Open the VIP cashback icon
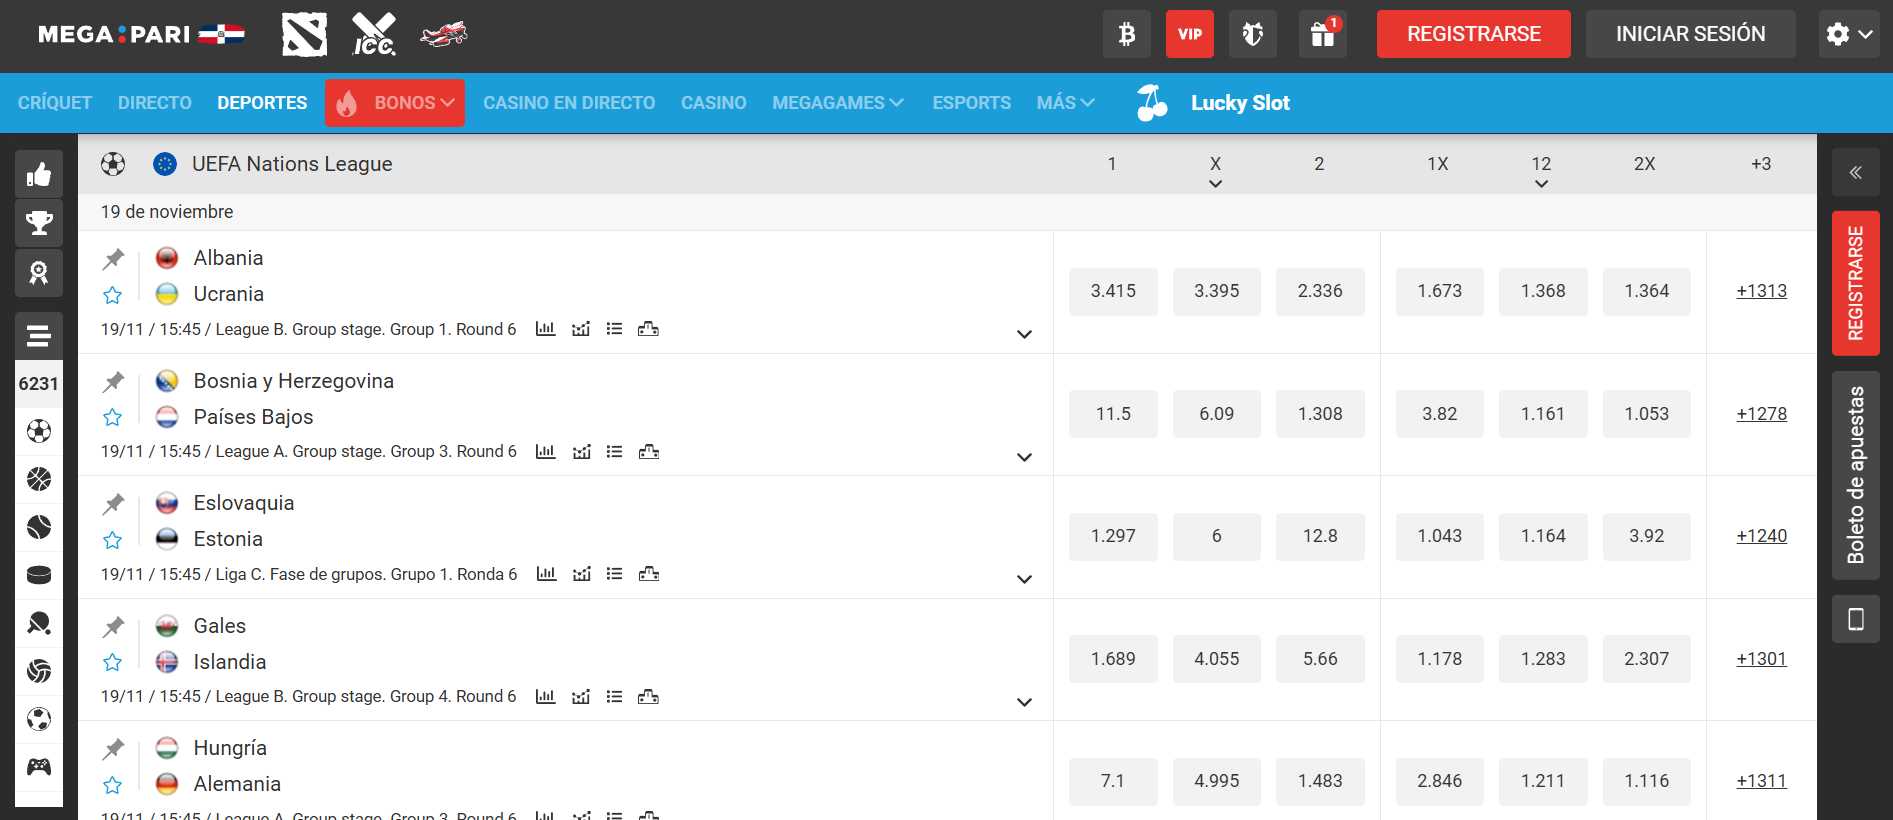Image resolution: width=1893 pixels, height=820 pixels. [1190, 34]
